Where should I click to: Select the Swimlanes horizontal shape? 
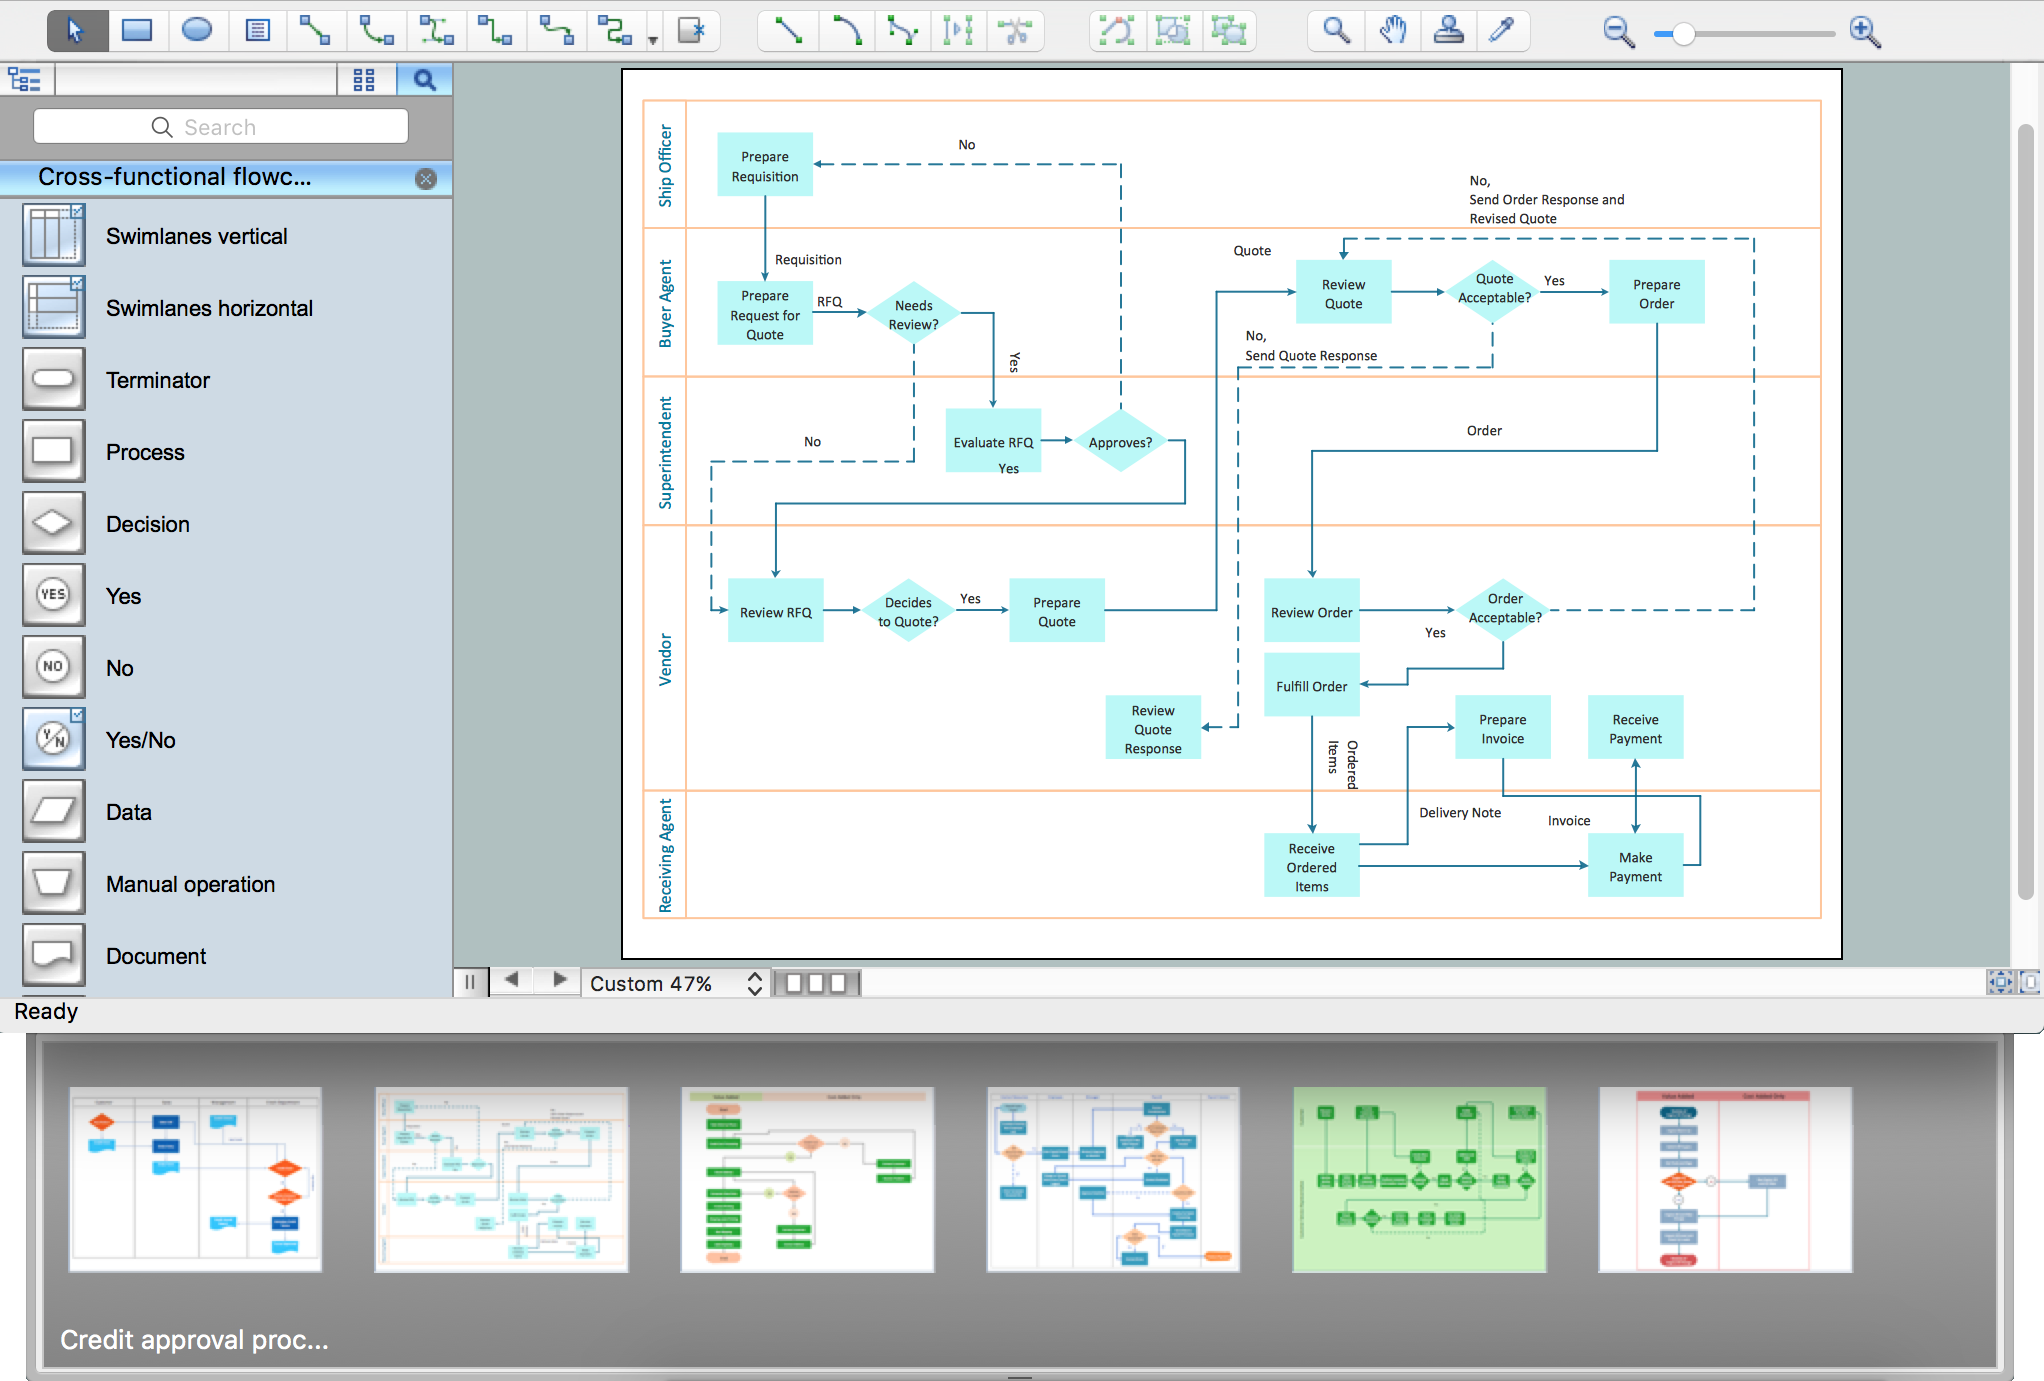(54, 308)
